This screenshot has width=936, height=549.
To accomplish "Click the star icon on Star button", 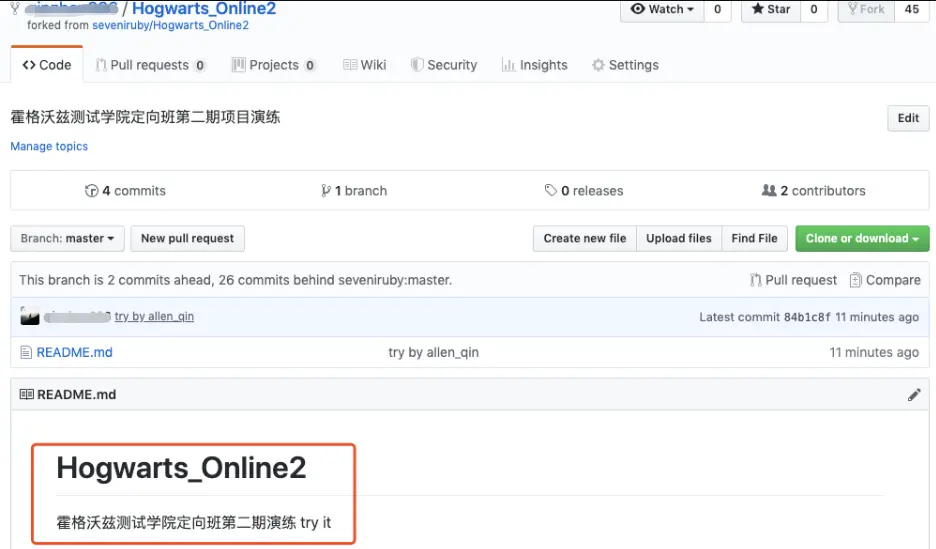I will click(758, 9).
